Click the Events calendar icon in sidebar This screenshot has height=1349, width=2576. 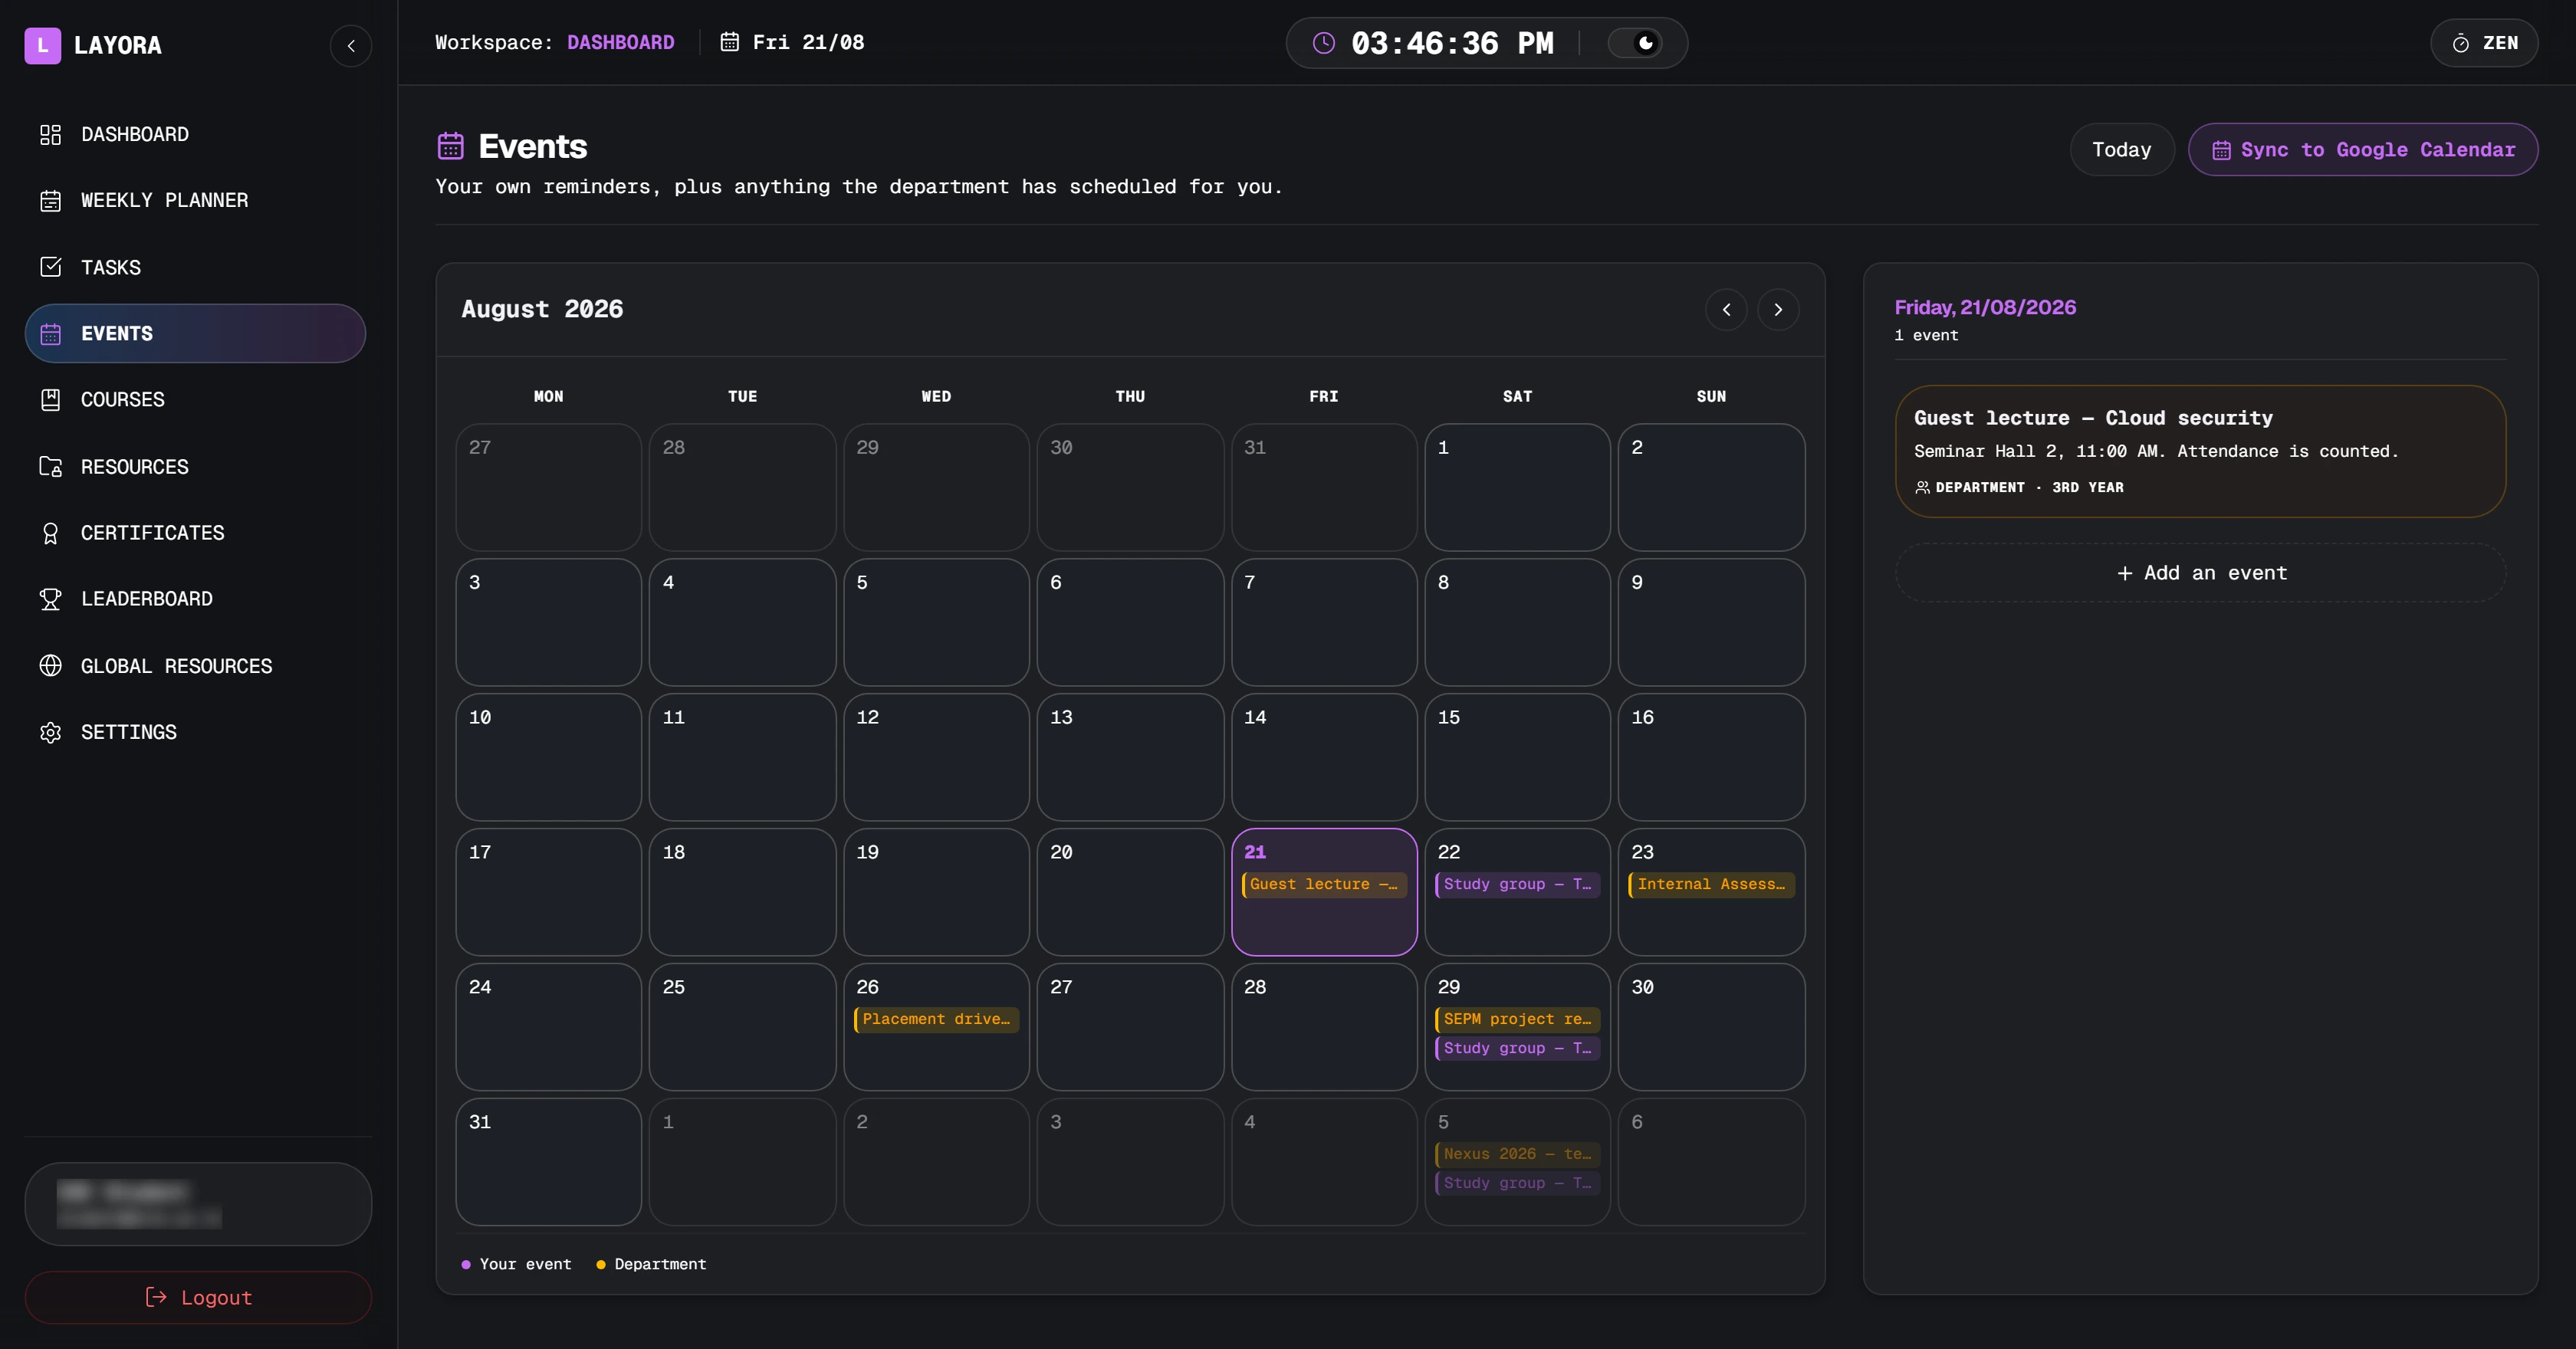(50, 333)
